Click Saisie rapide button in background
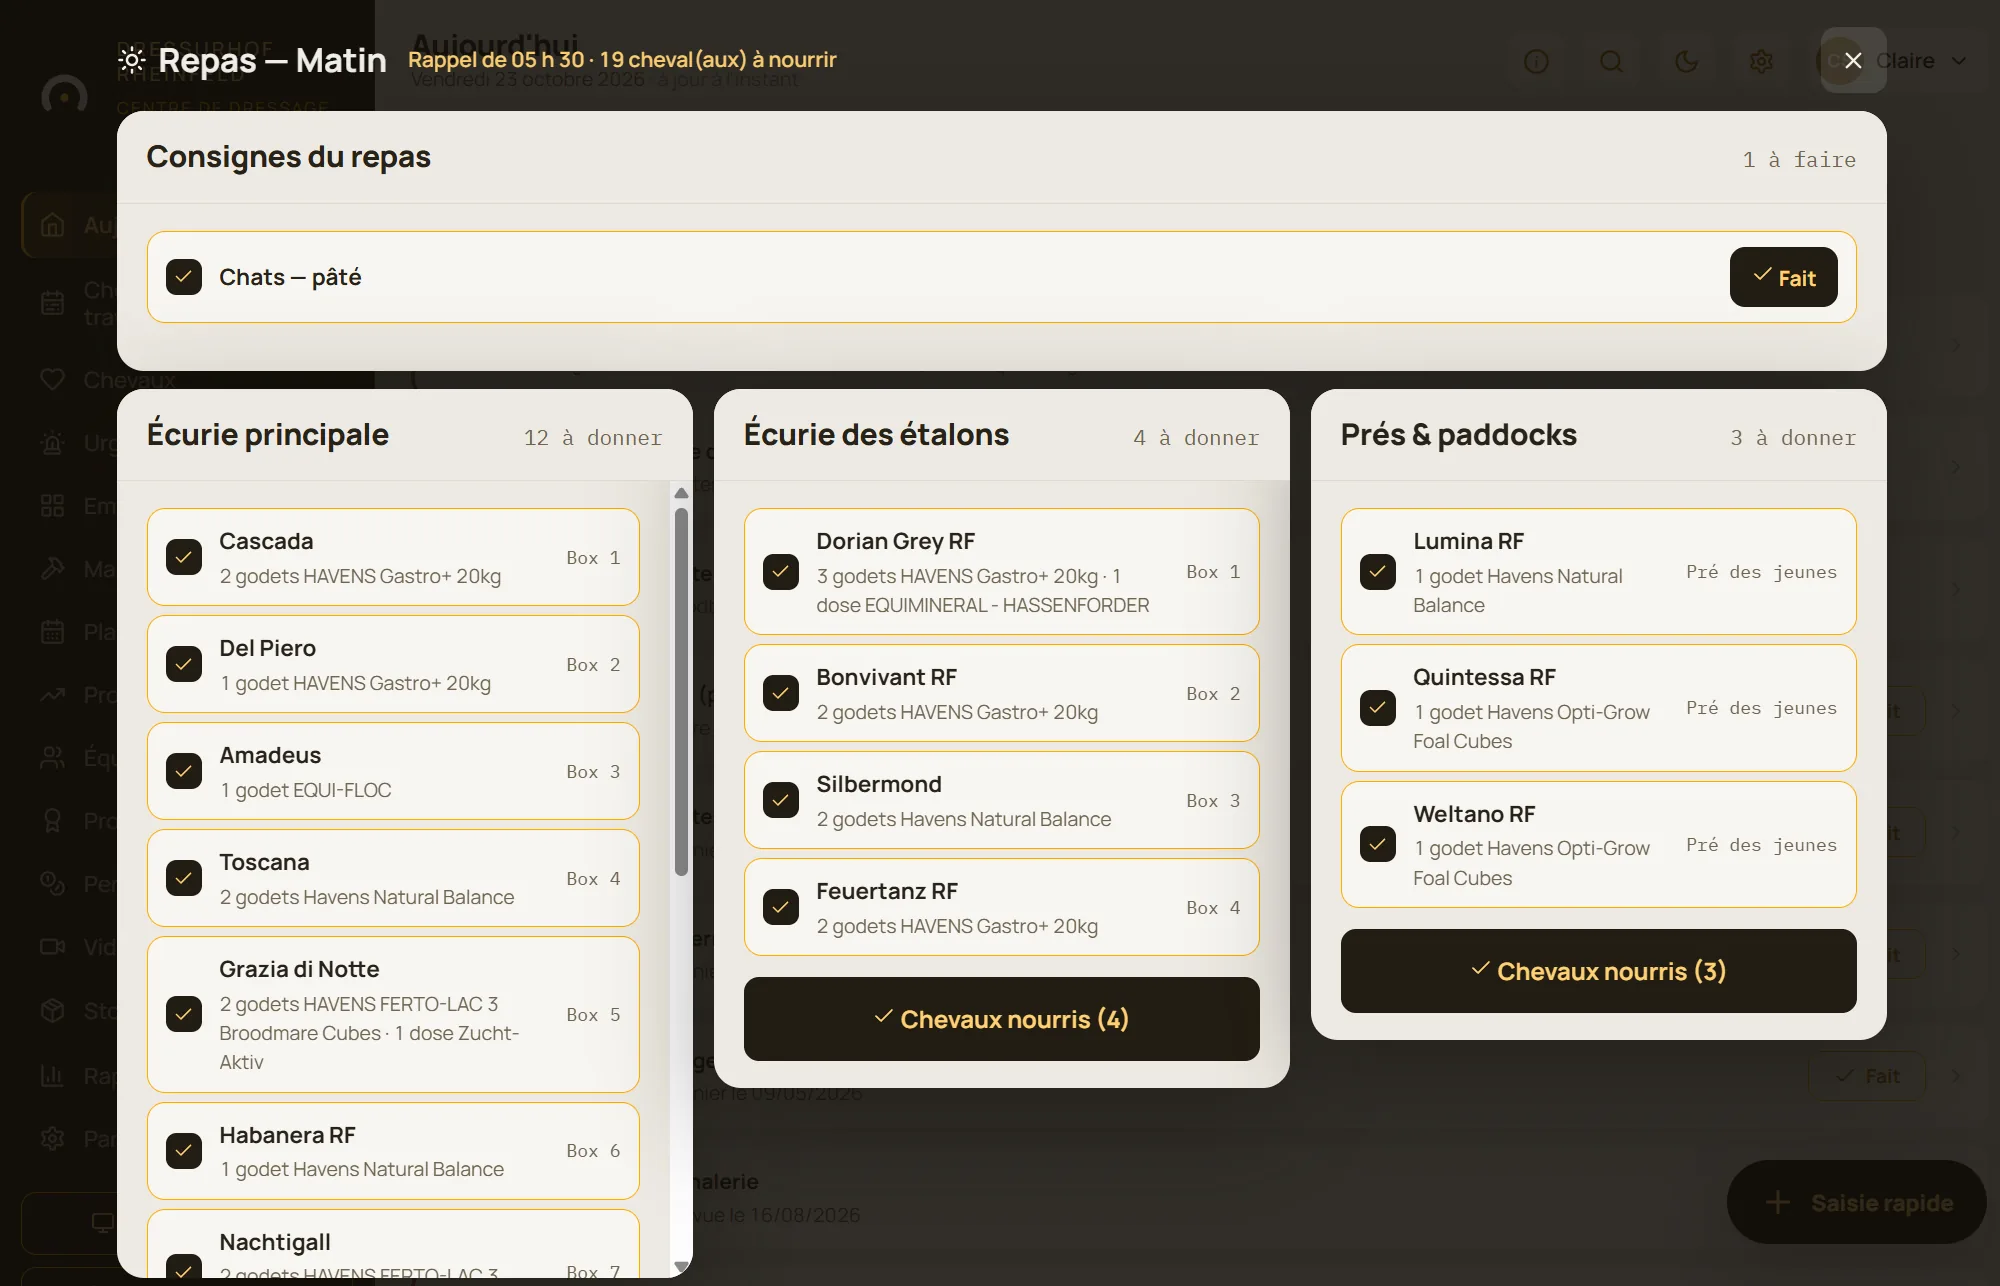2000x1286 pixels. 1856,1202
